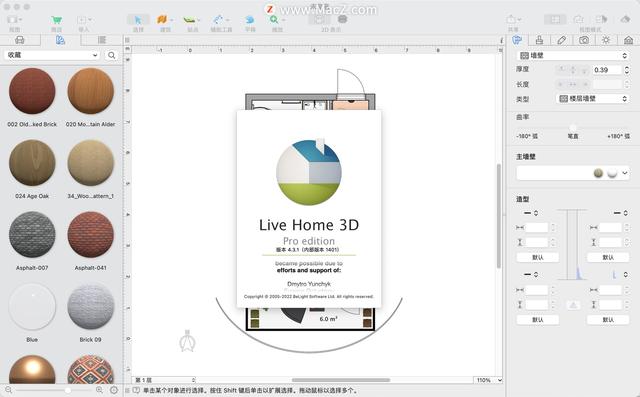
Task: Click the canvas info 'i' icon
Action: click(501, 40)
